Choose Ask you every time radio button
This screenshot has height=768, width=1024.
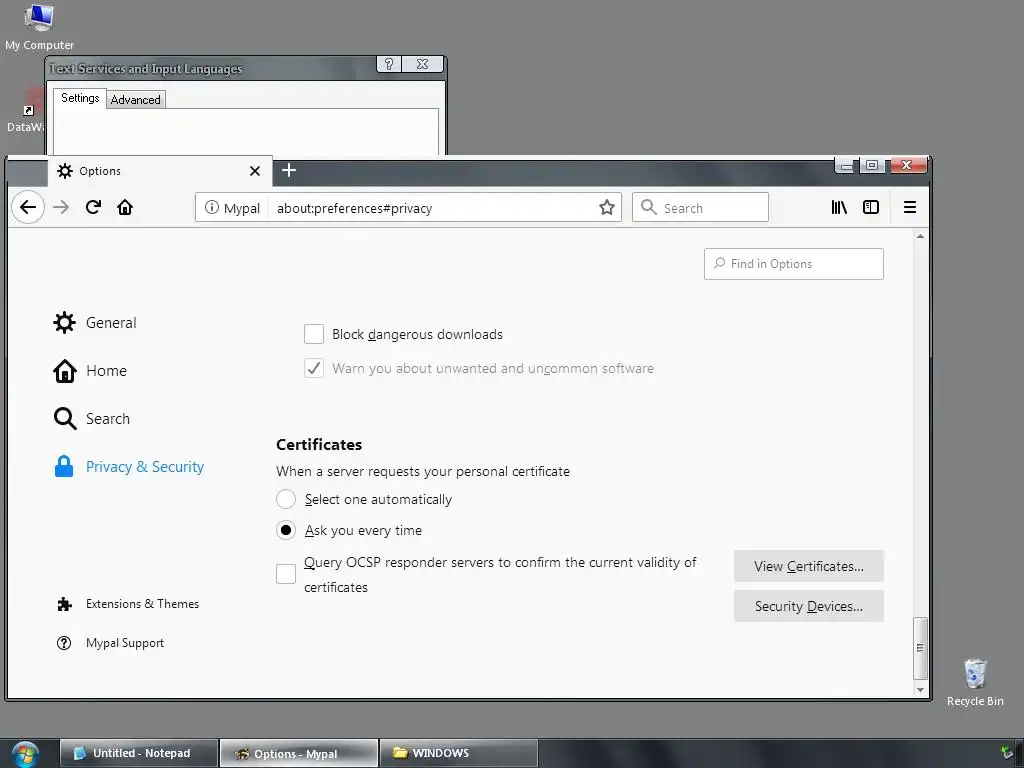[286, 530]
